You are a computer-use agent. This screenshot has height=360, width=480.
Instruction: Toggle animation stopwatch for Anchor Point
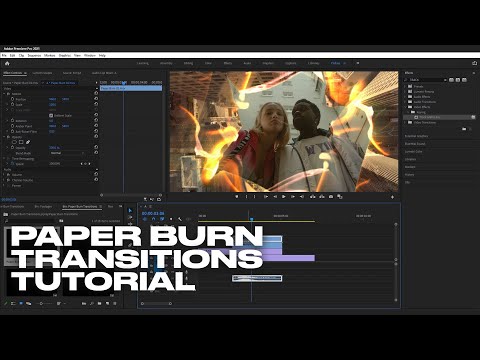coord(12,126)
